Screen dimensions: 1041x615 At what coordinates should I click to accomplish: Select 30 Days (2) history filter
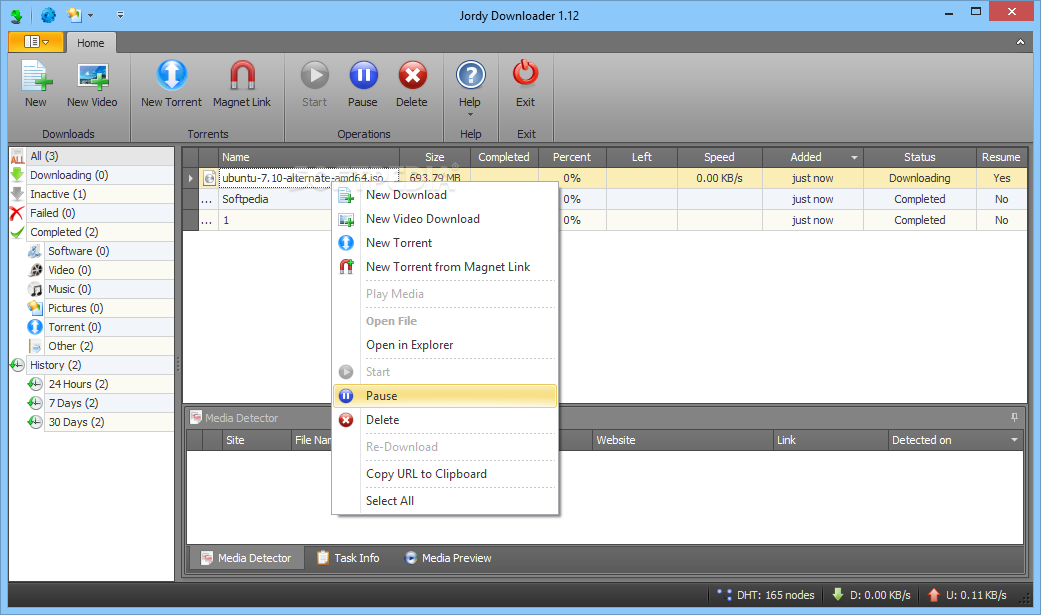[x=100, y=422]
